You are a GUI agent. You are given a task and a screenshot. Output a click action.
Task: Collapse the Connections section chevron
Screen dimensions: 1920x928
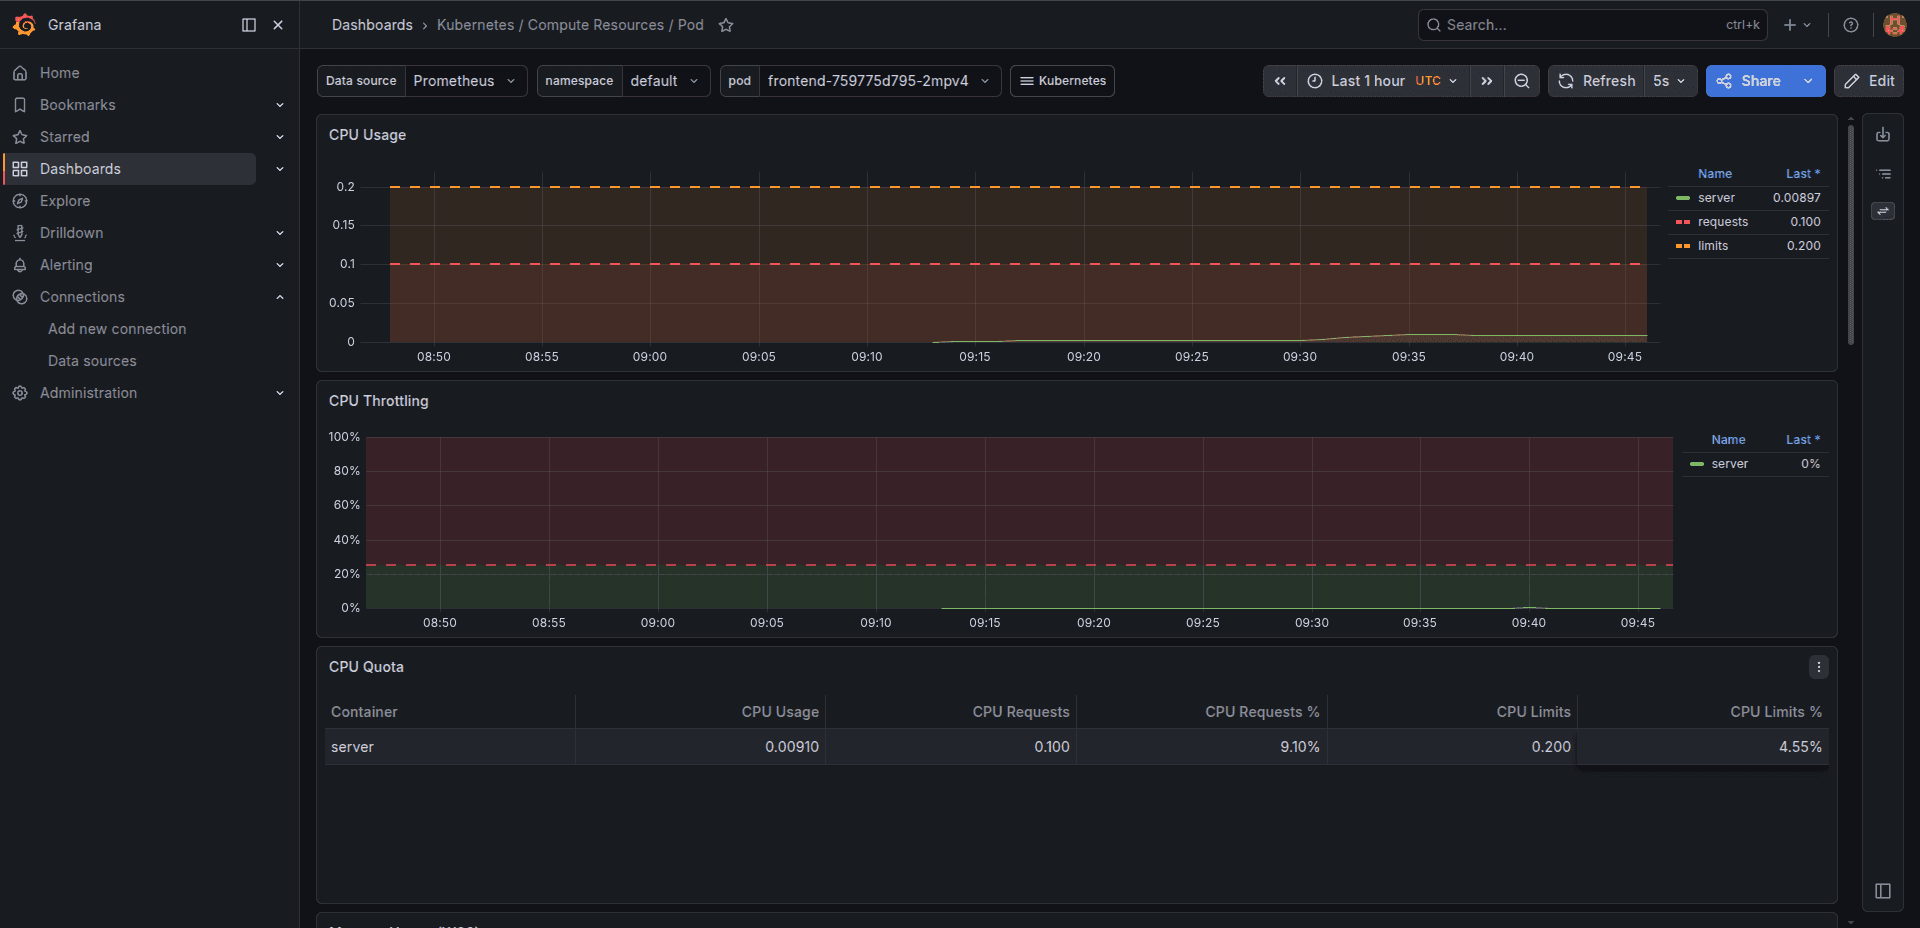pos(280,297)
